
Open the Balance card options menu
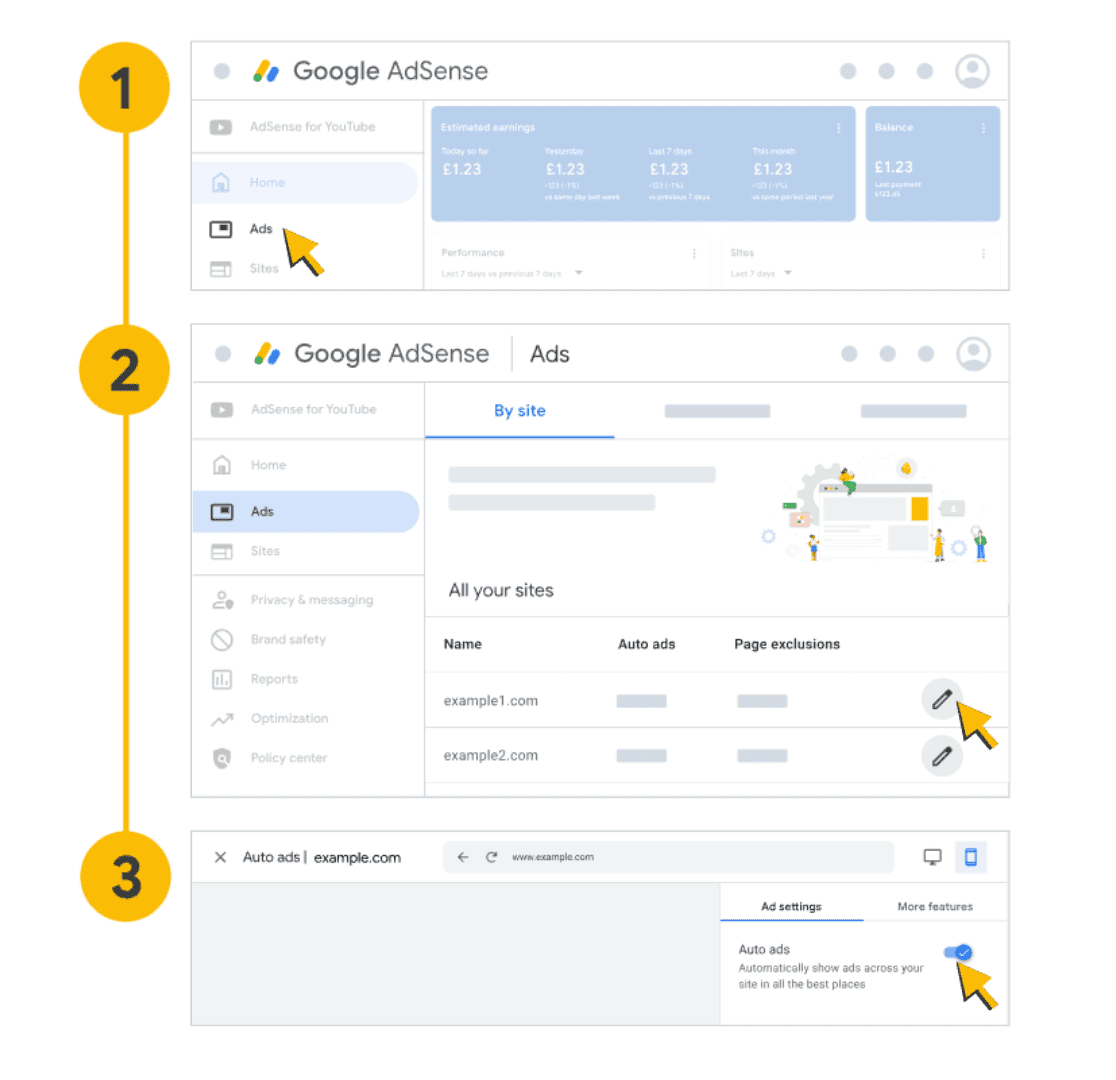pos(983,128)
